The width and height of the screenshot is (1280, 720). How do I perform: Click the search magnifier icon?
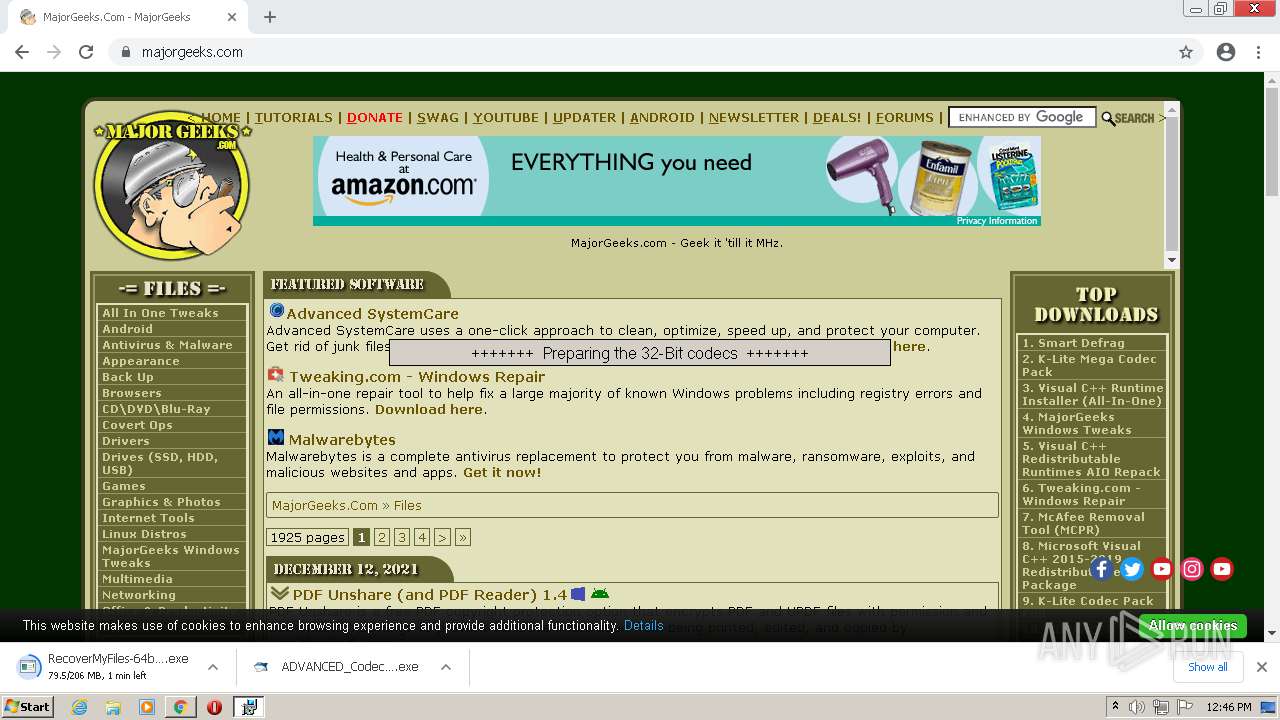point(1108,118)
